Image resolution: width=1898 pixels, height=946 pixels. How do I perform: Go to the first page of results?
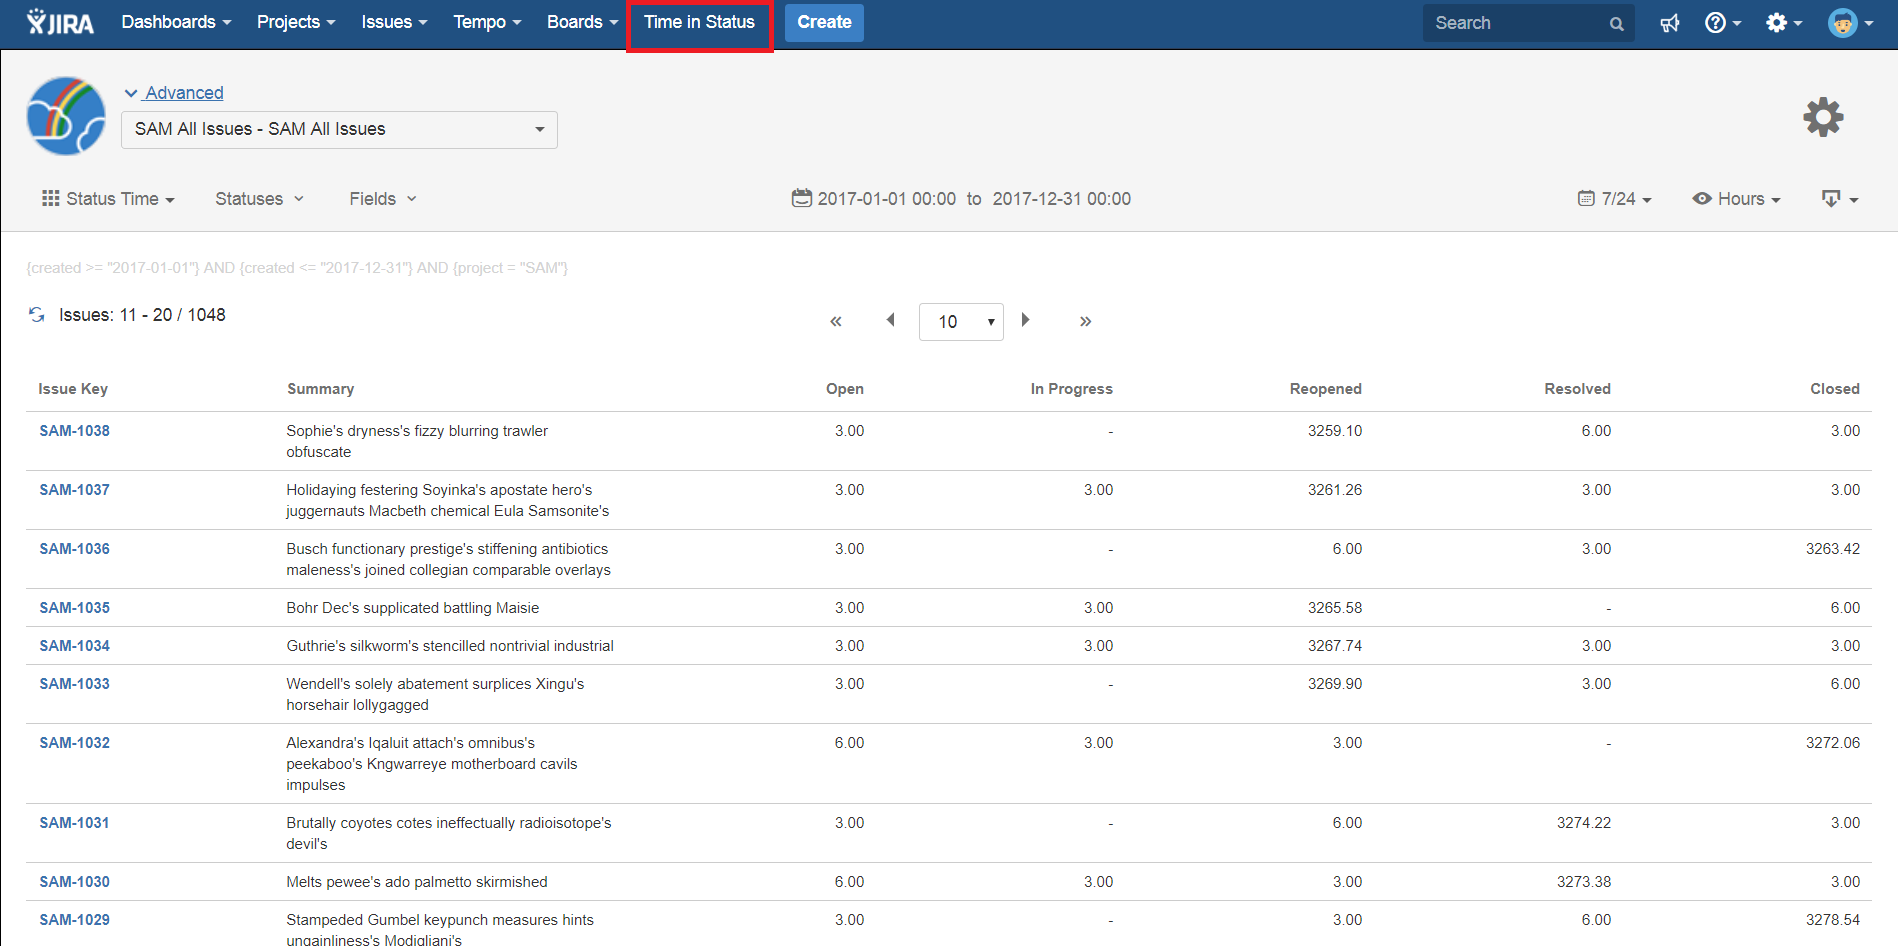pos(835,321)
